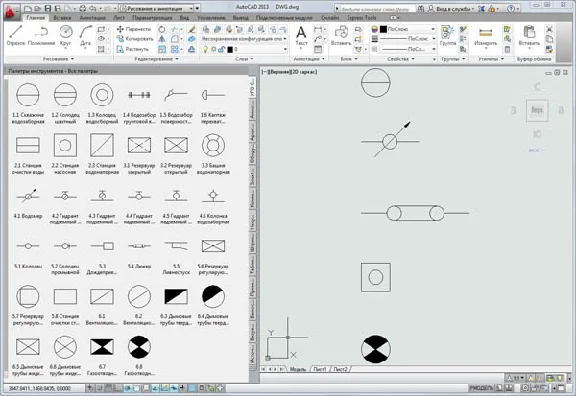This screenshot has height=396, width=576.
Task: Insert 1.3 Колодец водосборный palette symbol
Action: coord(102,103)
